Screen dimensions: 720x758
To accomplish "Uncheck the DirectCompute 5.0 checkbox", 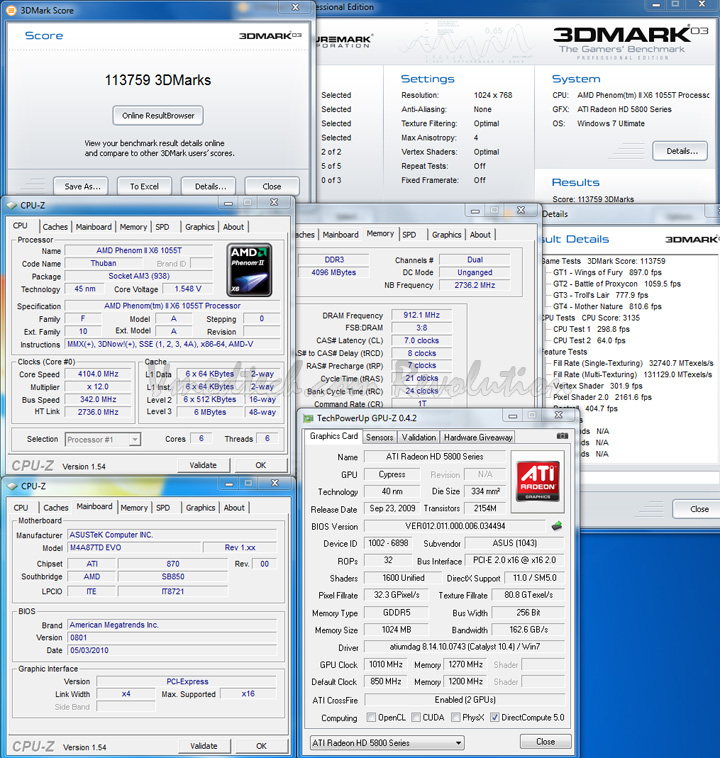I will (x=495, y=717).
